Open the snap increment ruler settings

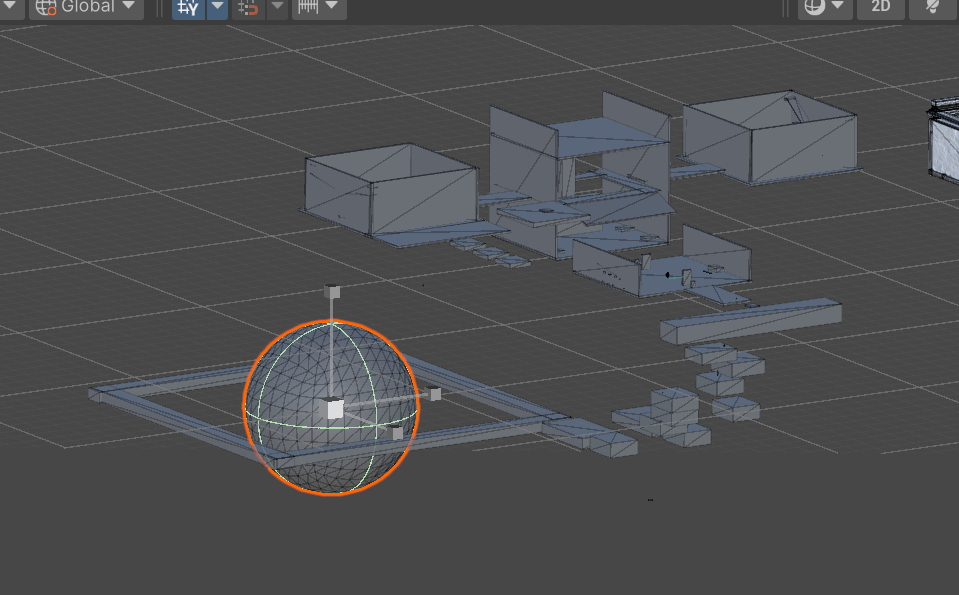point(308,7)
